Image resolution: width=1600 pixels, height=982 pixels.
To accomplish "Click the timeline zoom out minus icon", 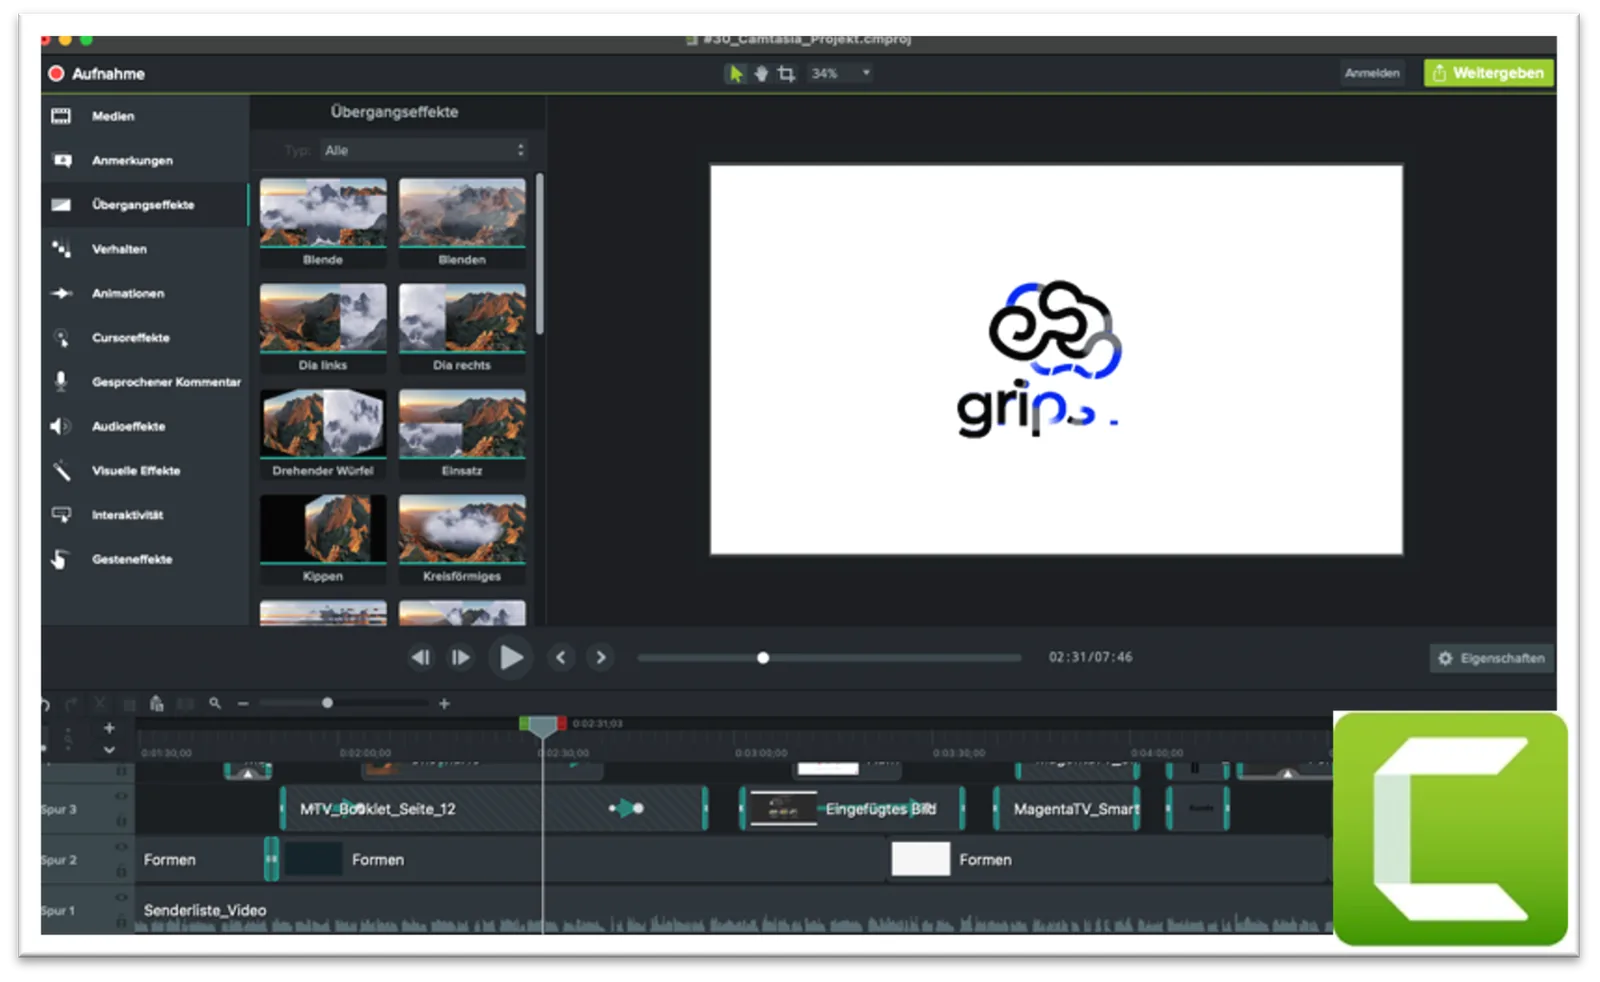I will coord(243,704).
